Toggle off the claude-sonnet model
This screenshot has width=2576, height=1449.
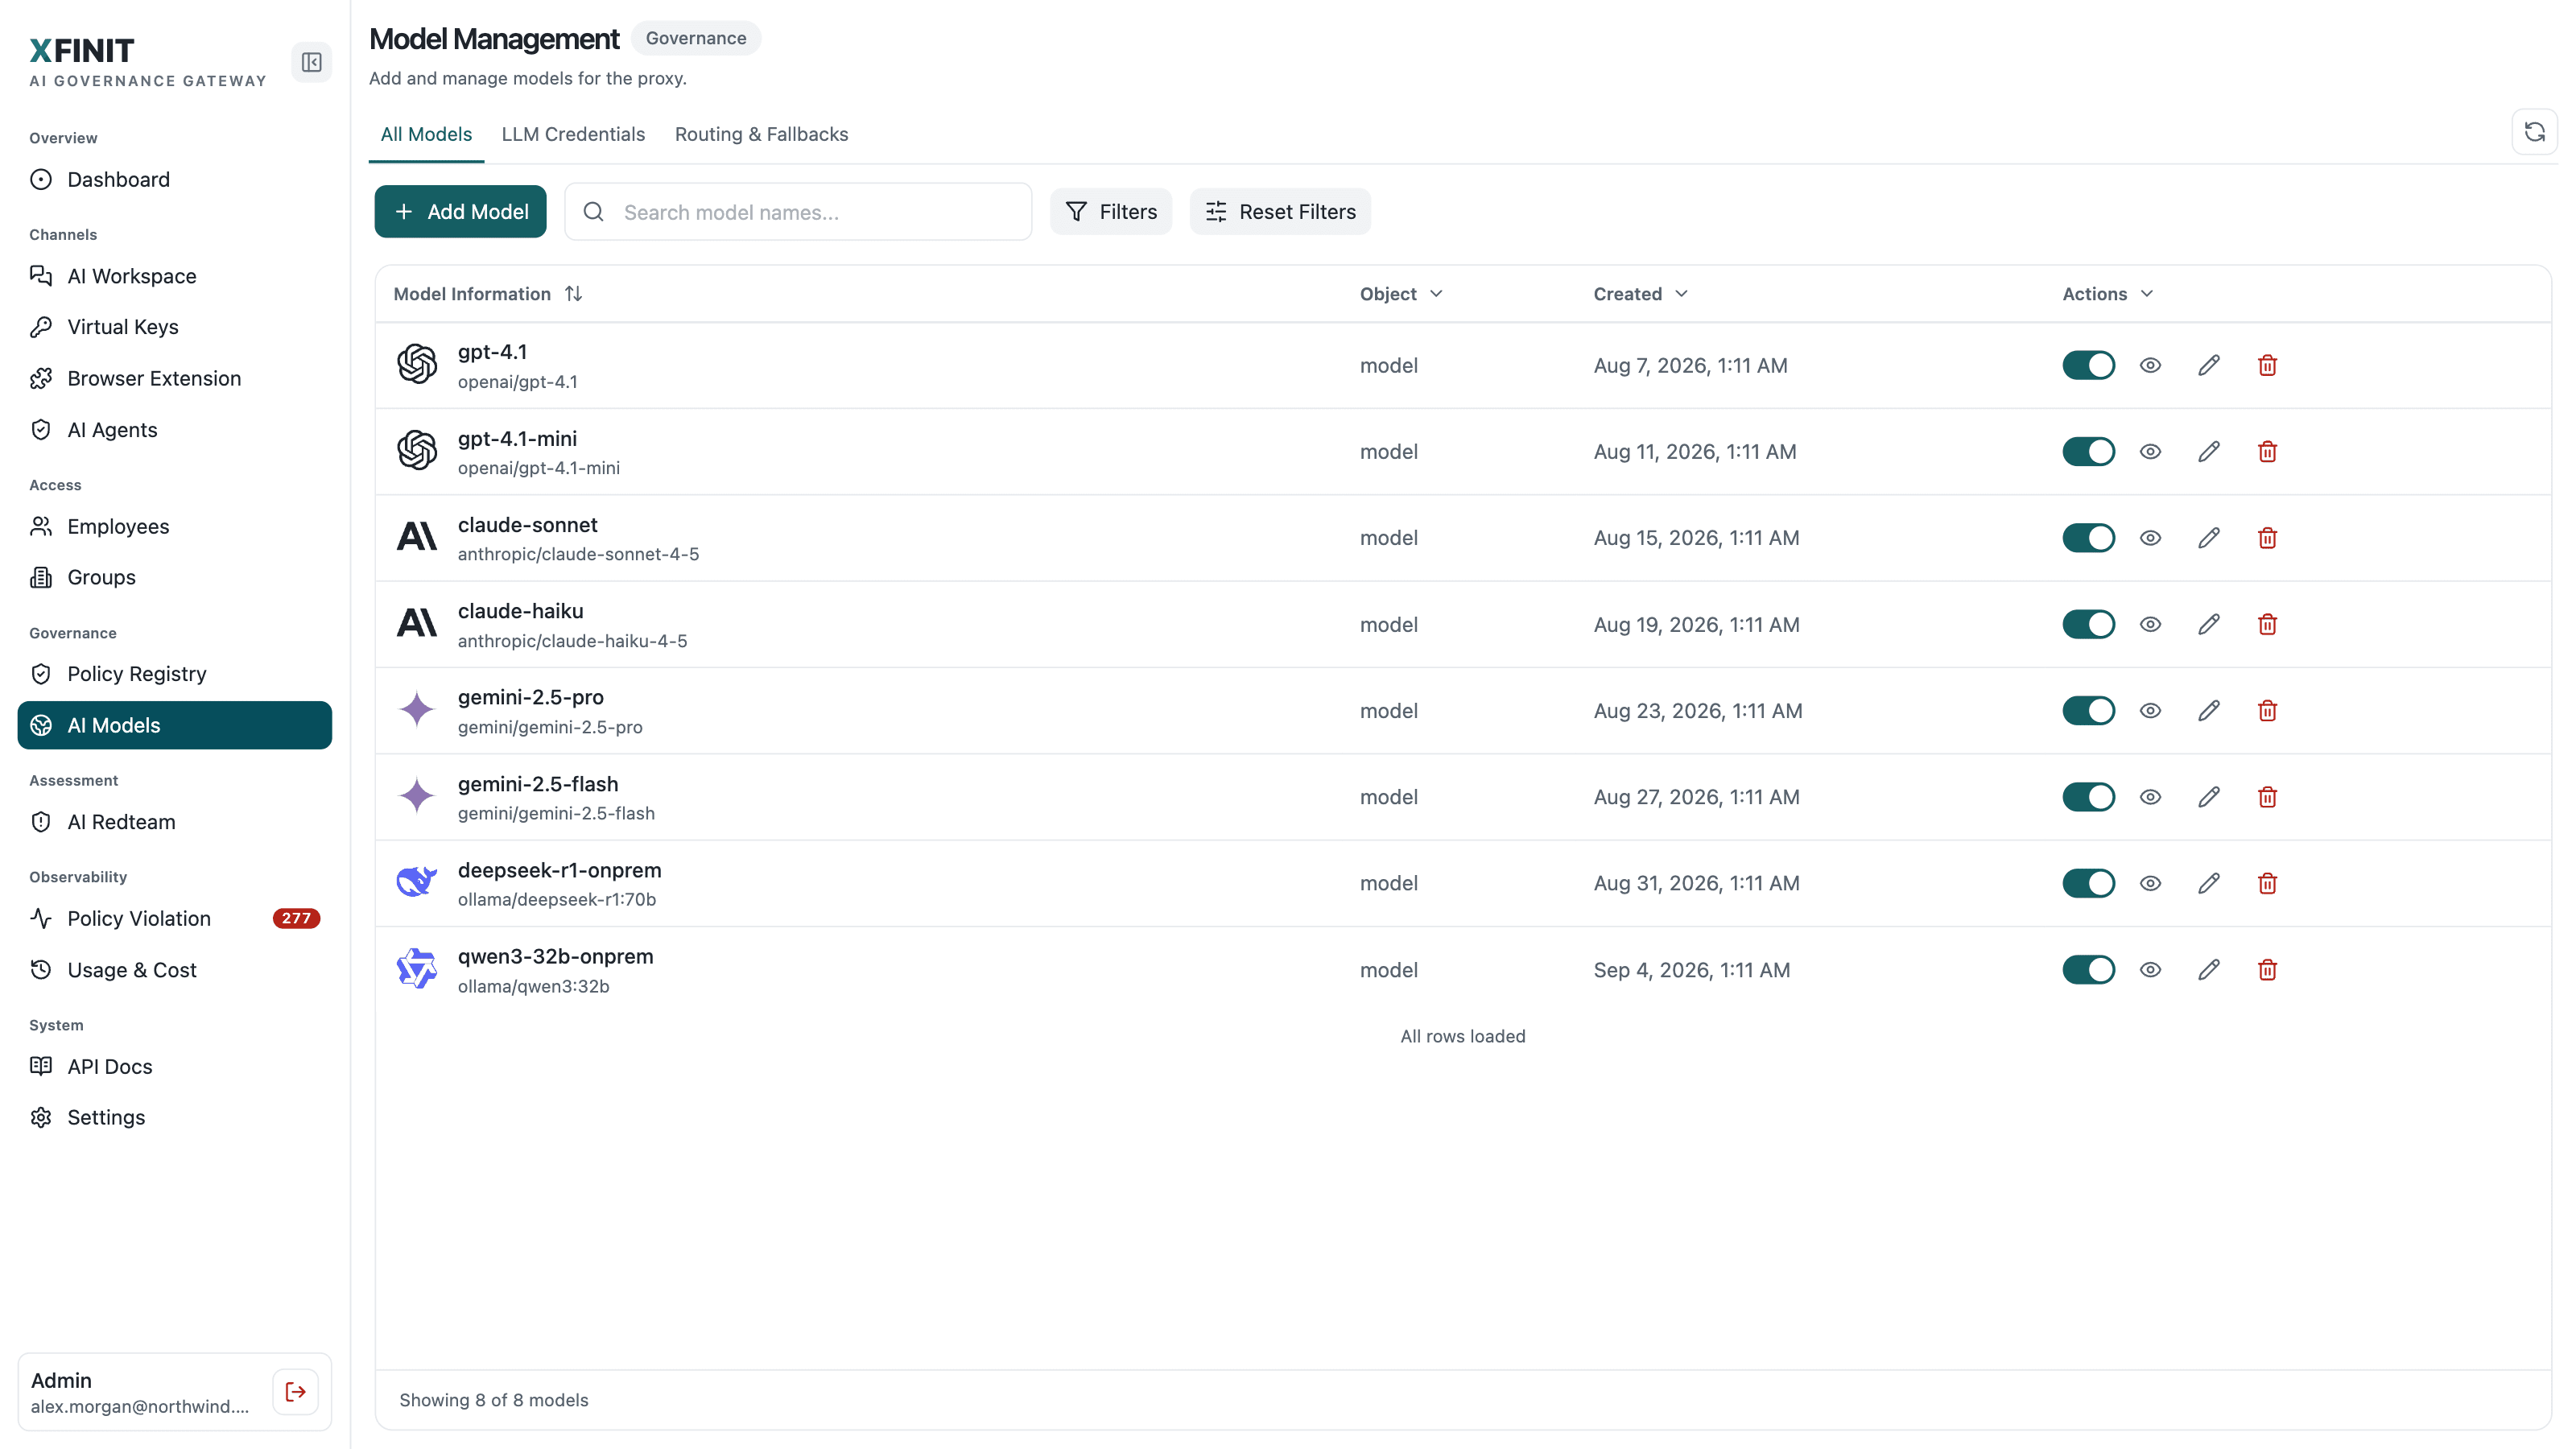pyautogui.click(x=2088, y=538)
